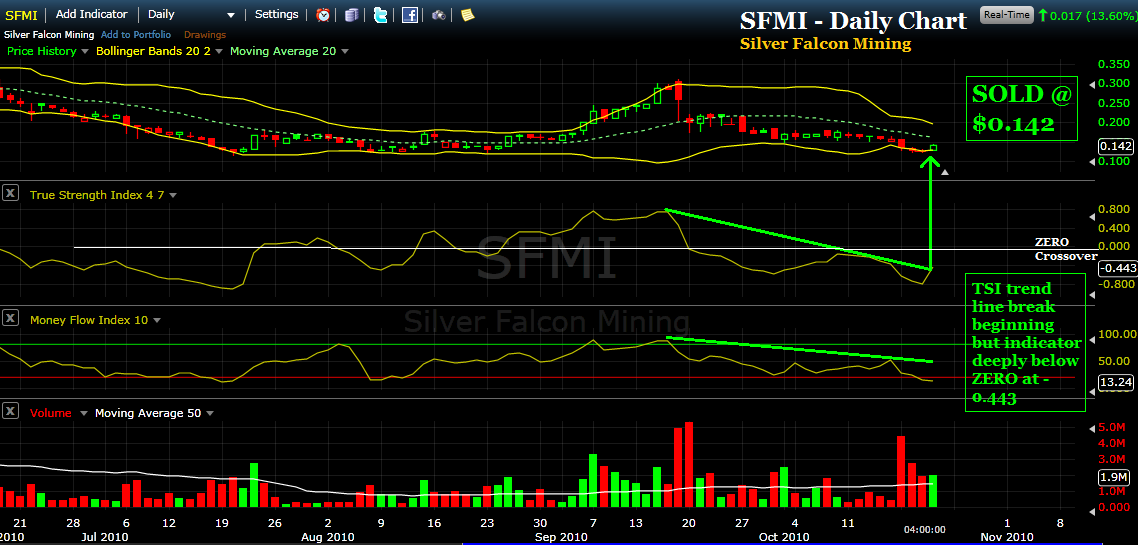Click the 13.24 Money Flow value label
This screenshot has width=1138, height=545.
coord(1116,382)
